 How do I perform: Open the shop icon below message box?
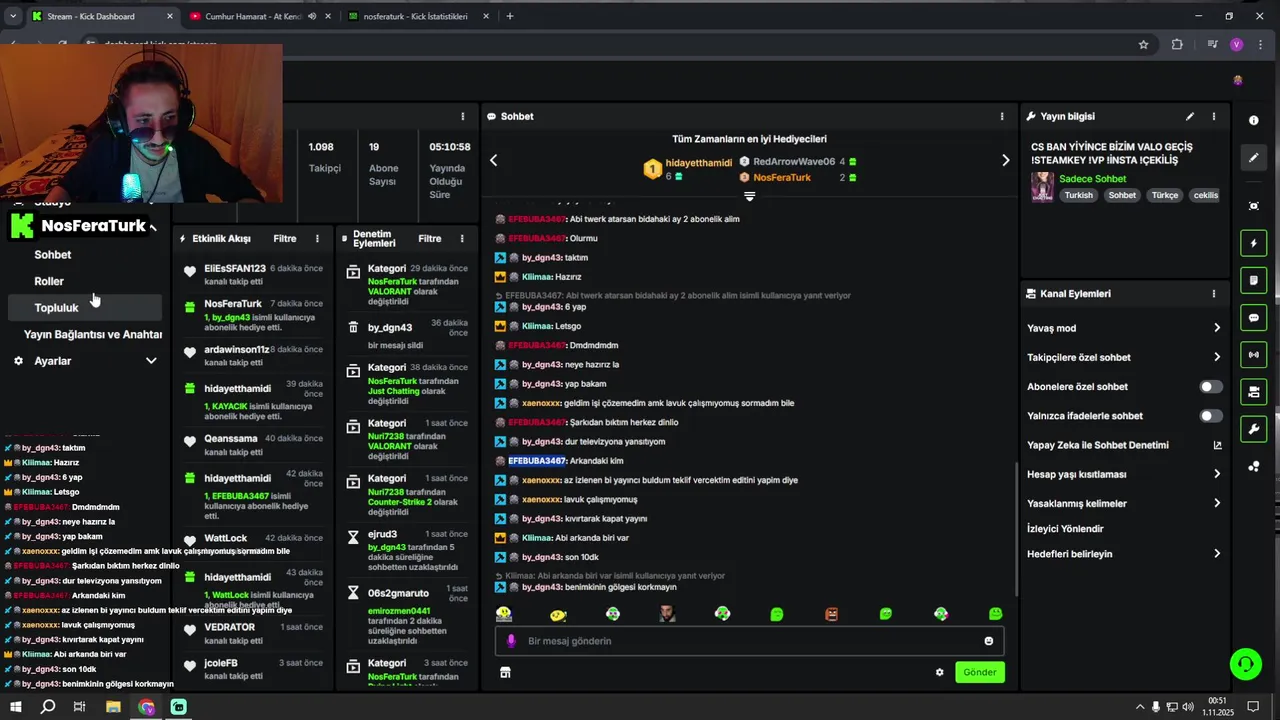pos(505,672)
